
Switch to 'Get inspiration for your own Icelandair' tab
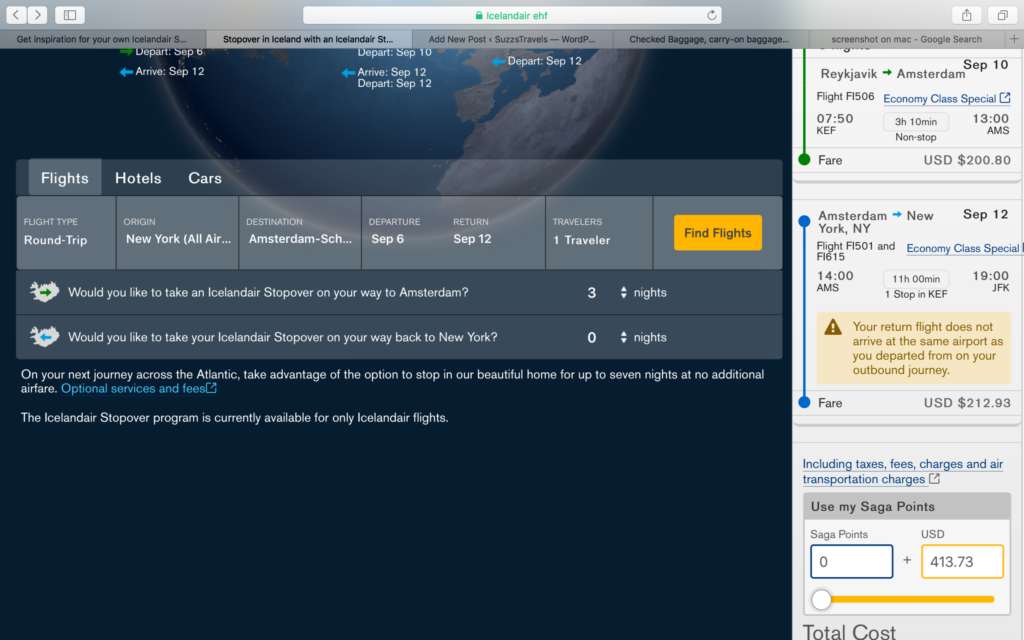coord(102,39)
